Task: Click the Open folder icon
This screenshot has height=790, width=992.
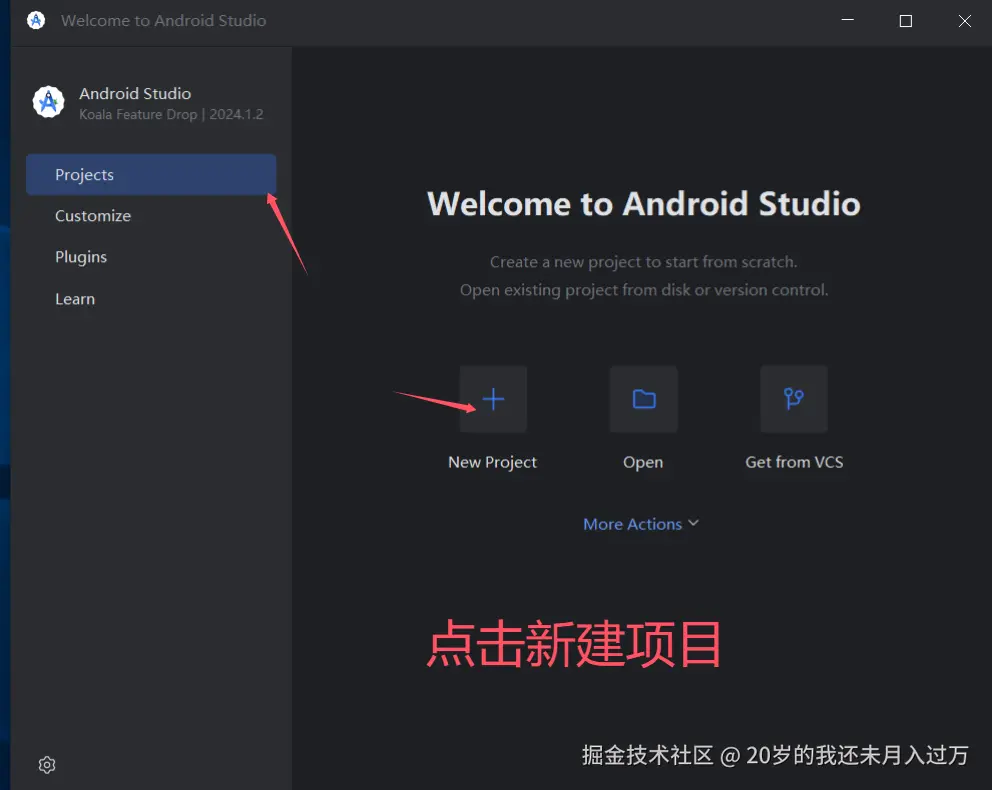Action: coord(643,399)
